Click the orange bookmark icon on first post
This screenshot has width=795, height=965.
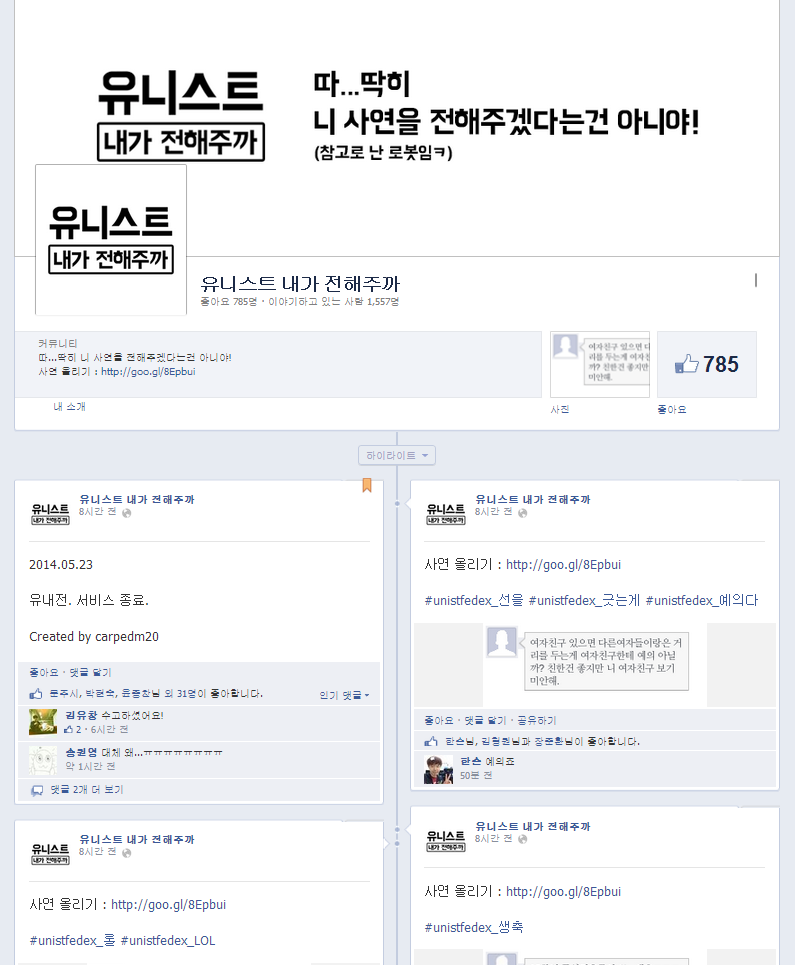click(x=367, y=485)
